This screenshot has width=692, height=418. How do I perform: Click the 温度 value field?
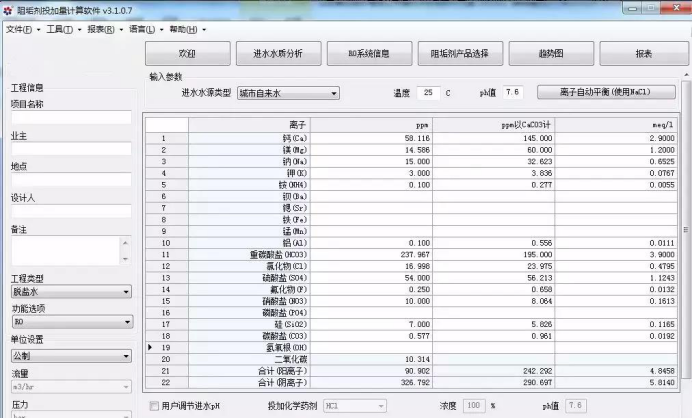428,93
